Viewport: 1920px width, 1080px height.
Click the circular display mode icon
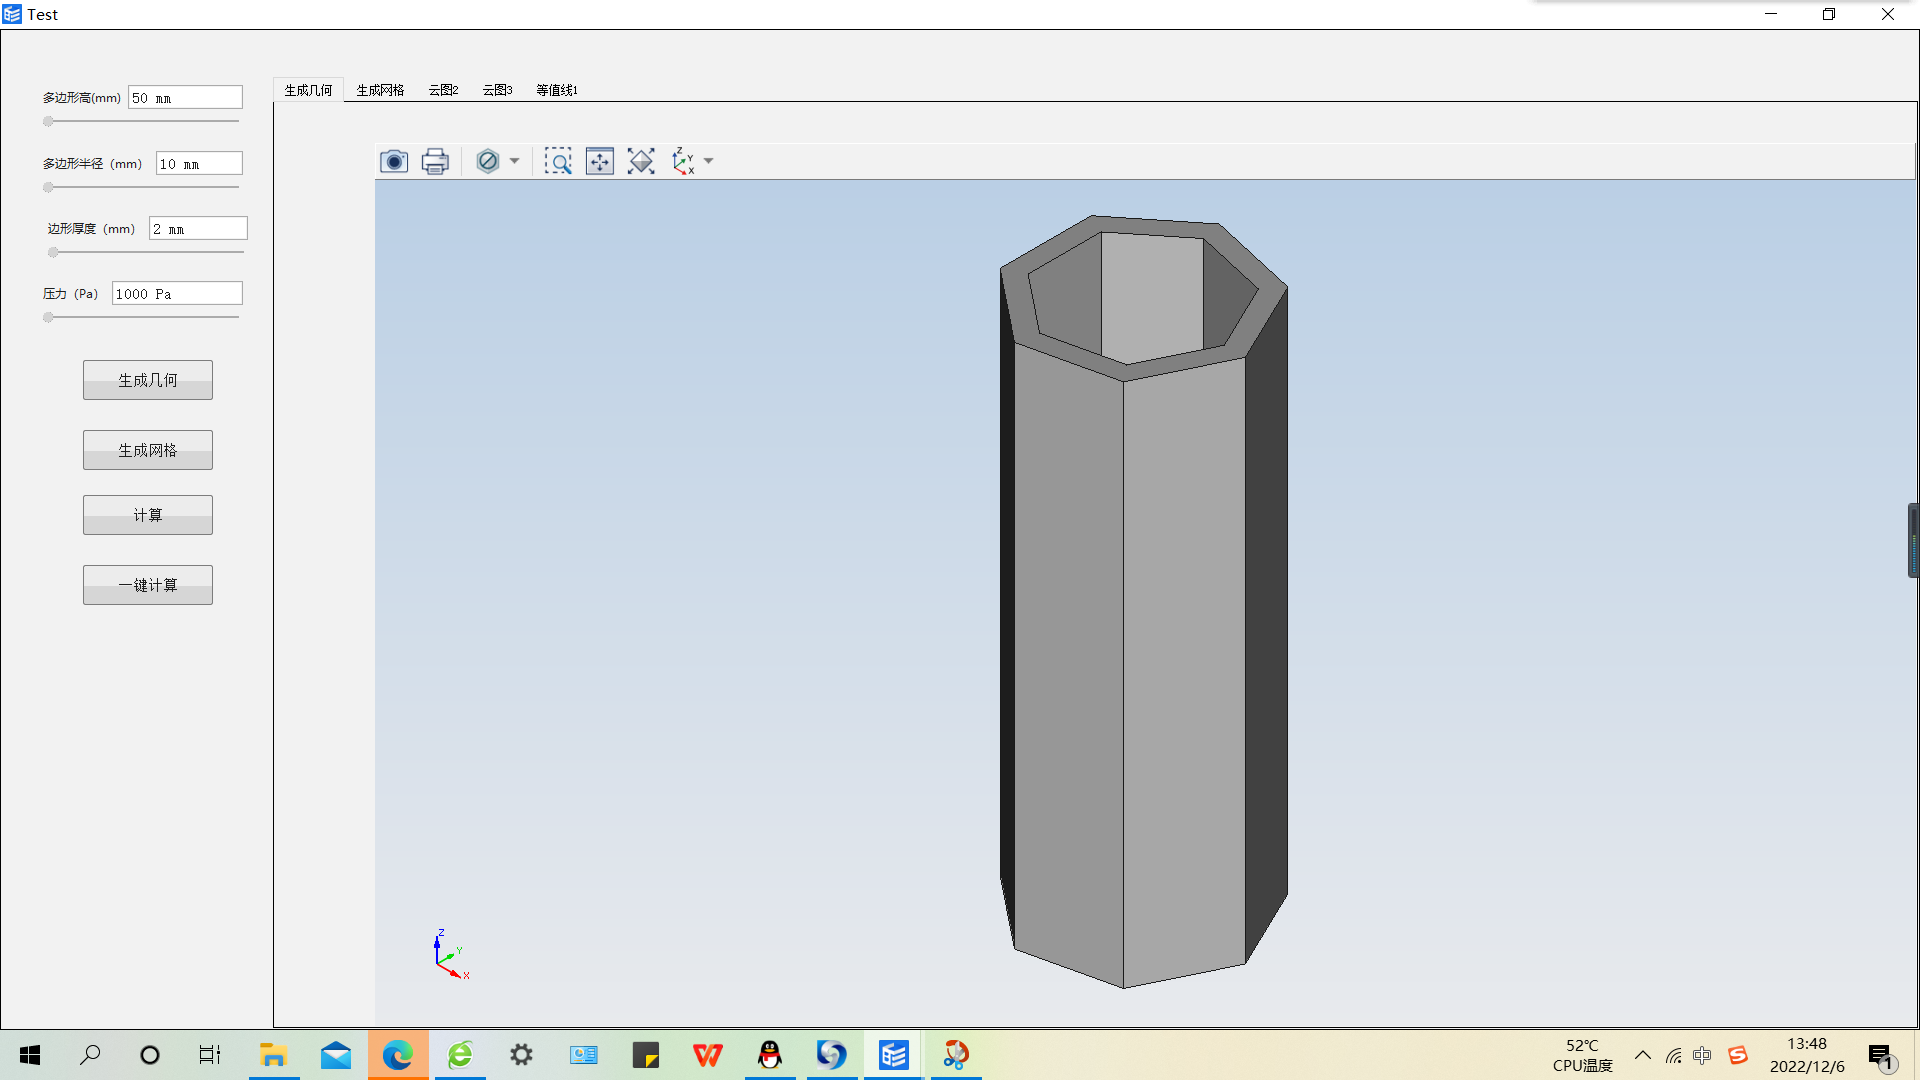coord(488,161)
